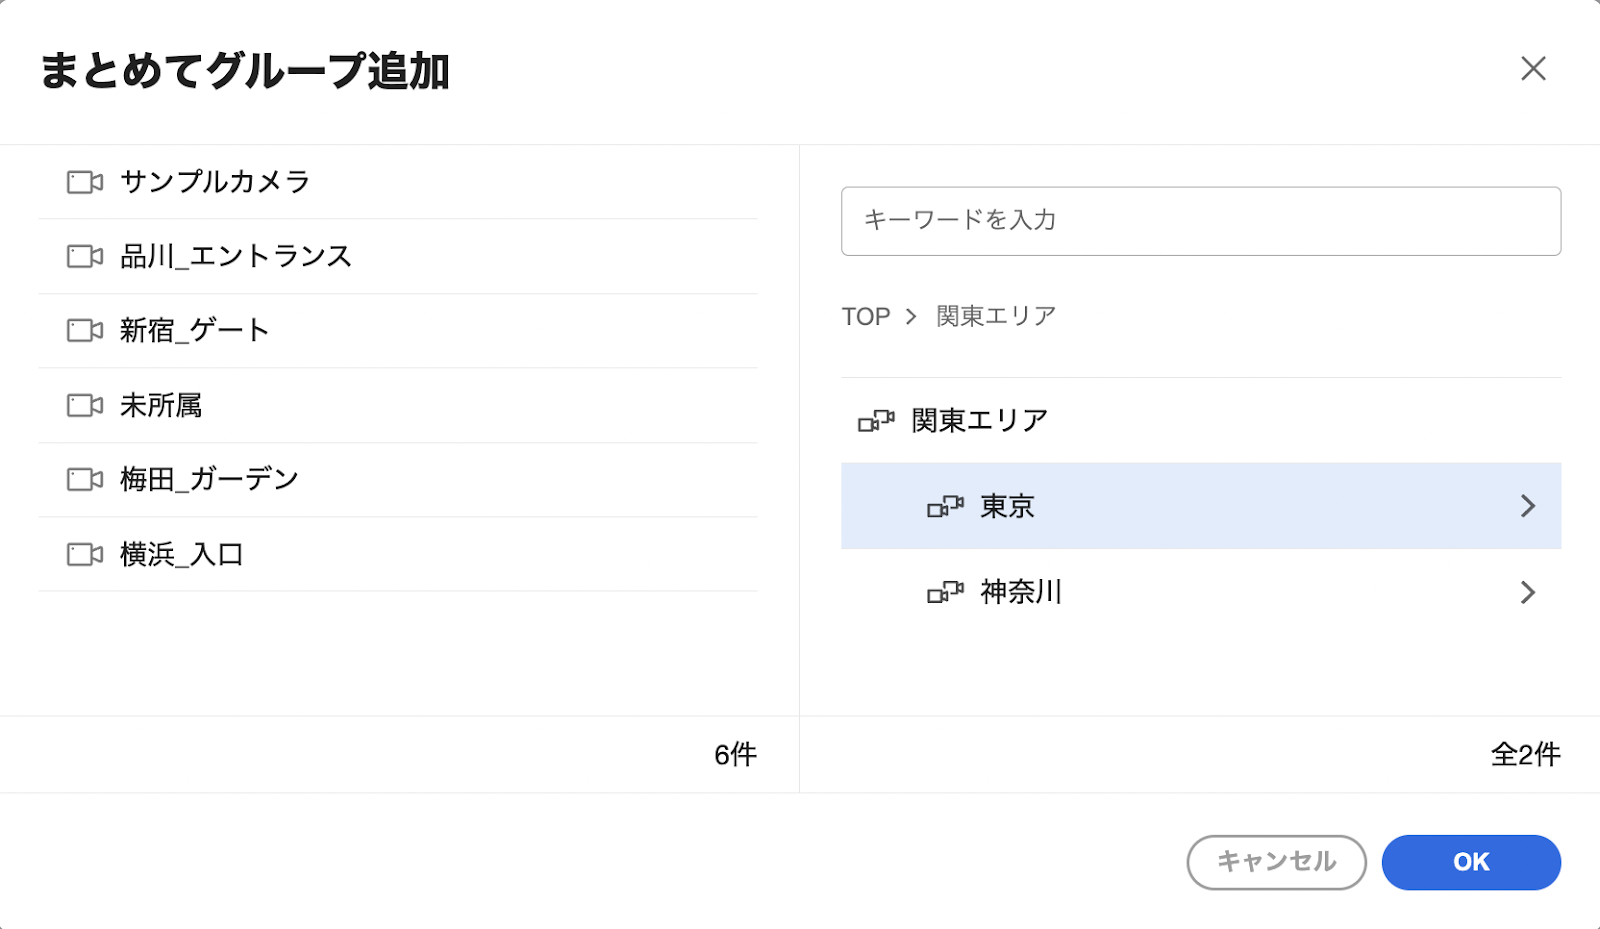
Task: Expand the 東京 group chevron
Action: [1527, 506]
